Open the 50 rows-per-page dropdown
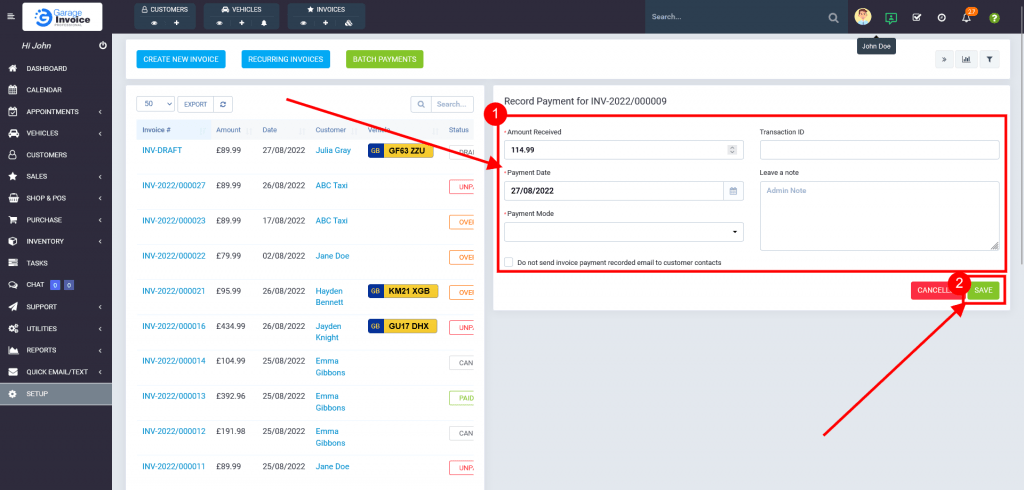 (x=155, y=104)
